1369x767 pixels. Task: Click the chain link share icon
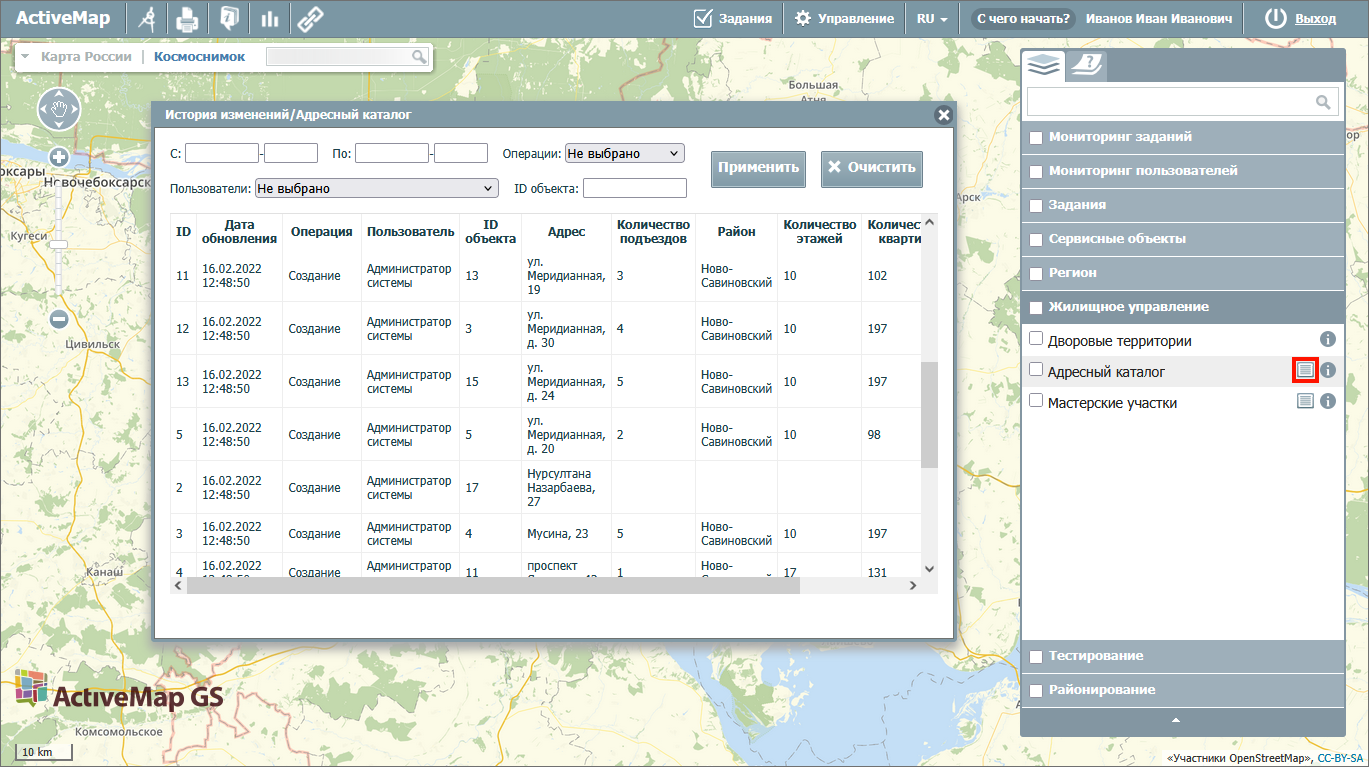(x=311, y=18)
